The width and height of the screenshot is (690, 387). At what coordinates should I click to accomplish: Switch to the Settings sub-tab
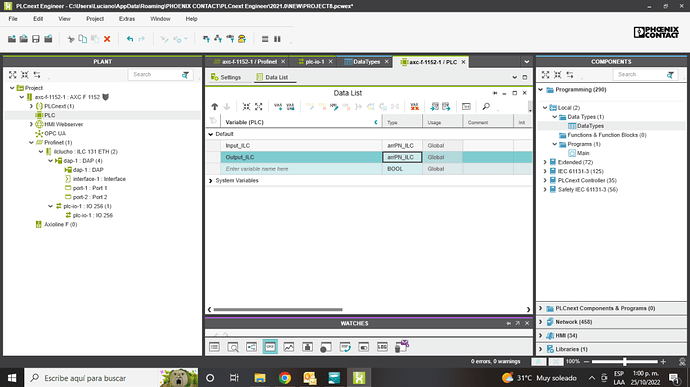226,77
